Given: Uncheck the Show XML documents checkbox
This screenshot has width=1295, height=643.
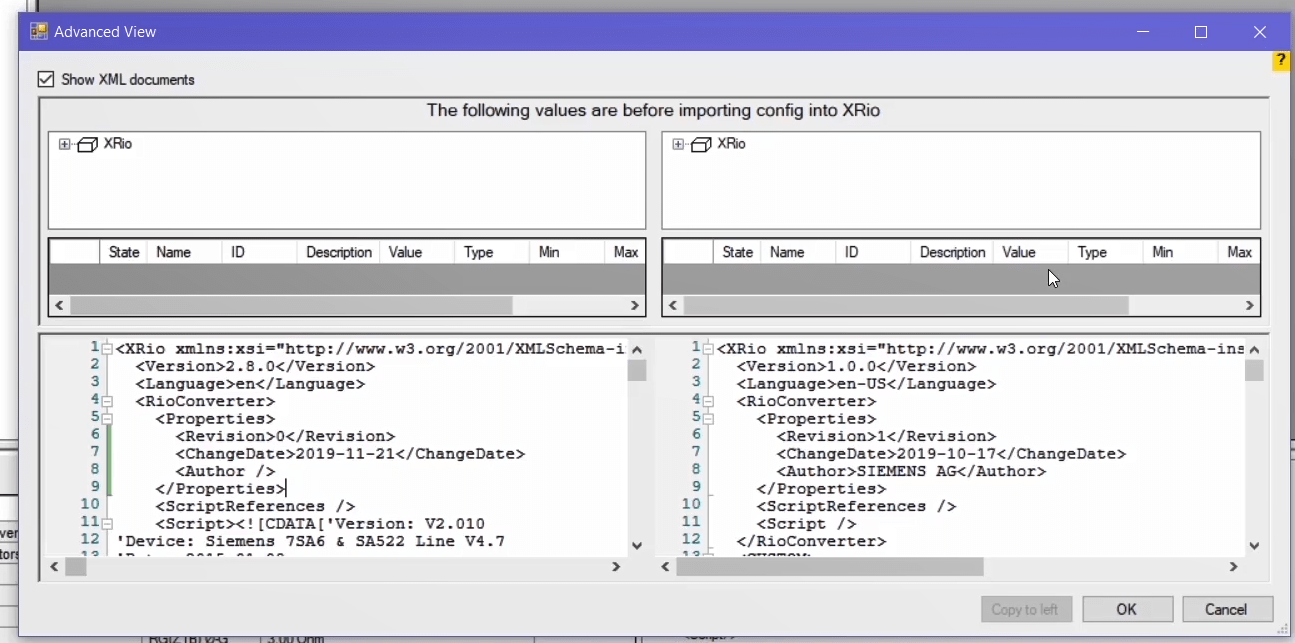Looking at the screenshot, I should click(45, 79).
